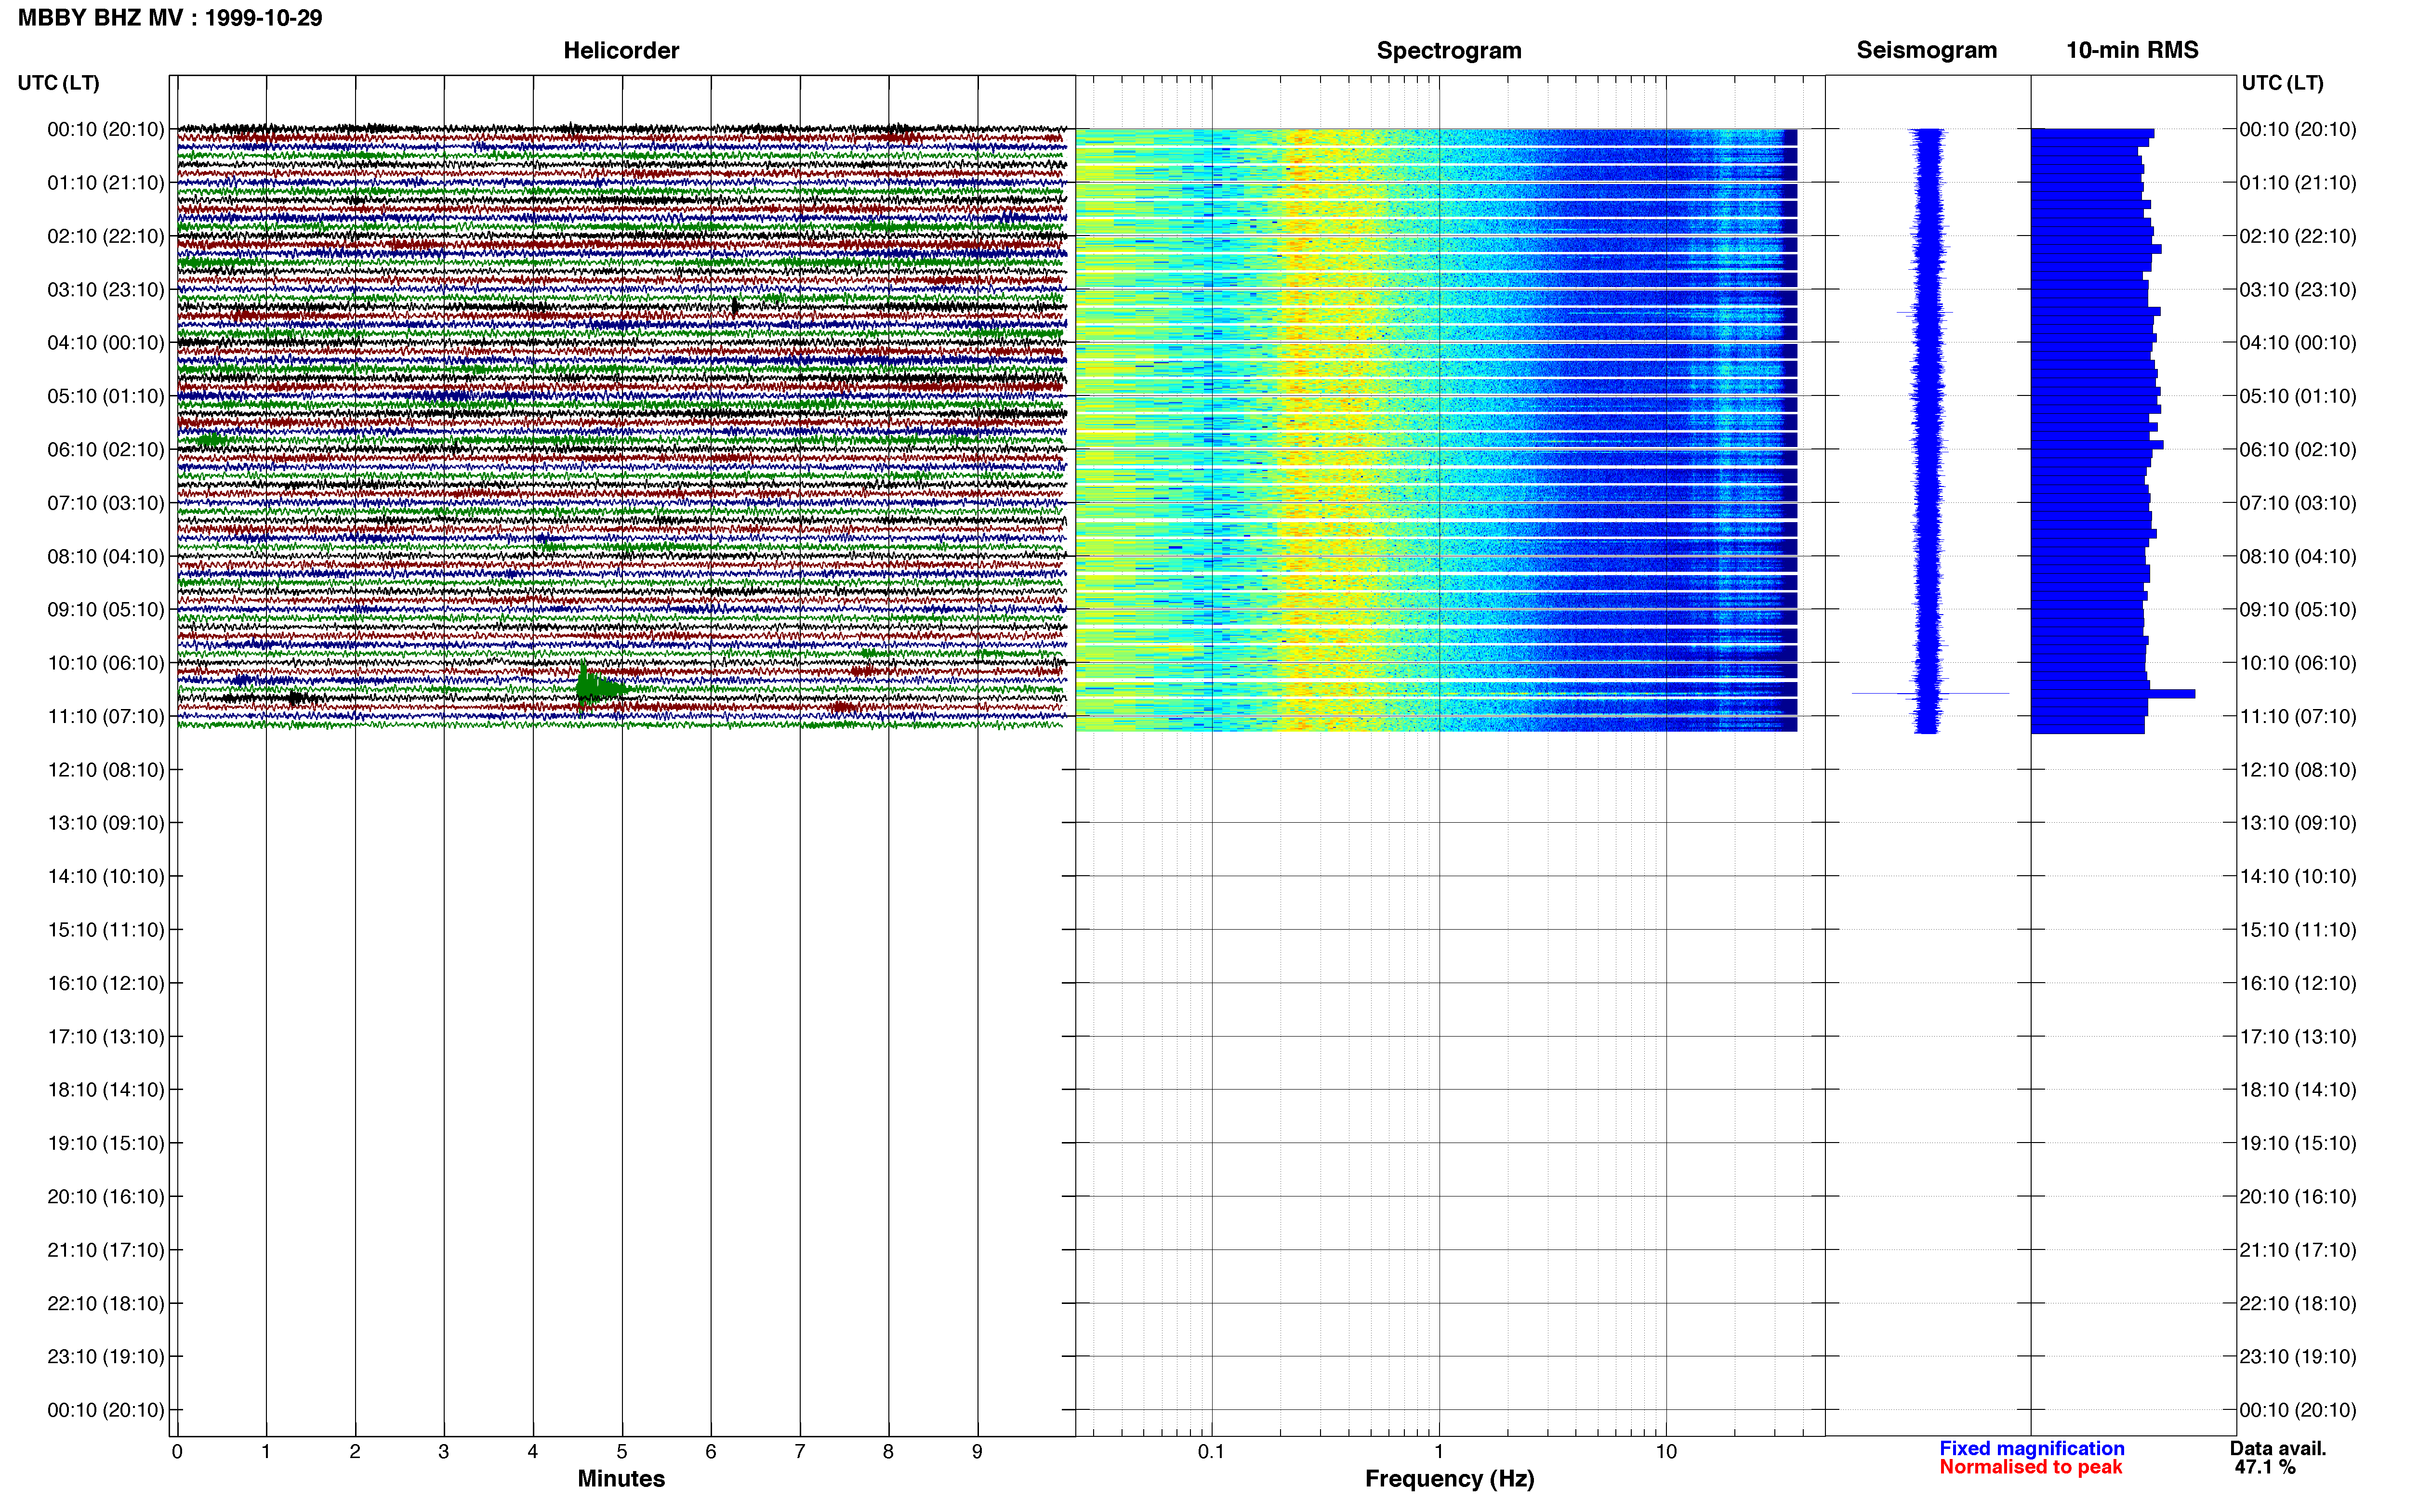
Task: Click right time label 00:10 (20:10) at bottom
Action: (x=2298, y=1410)
